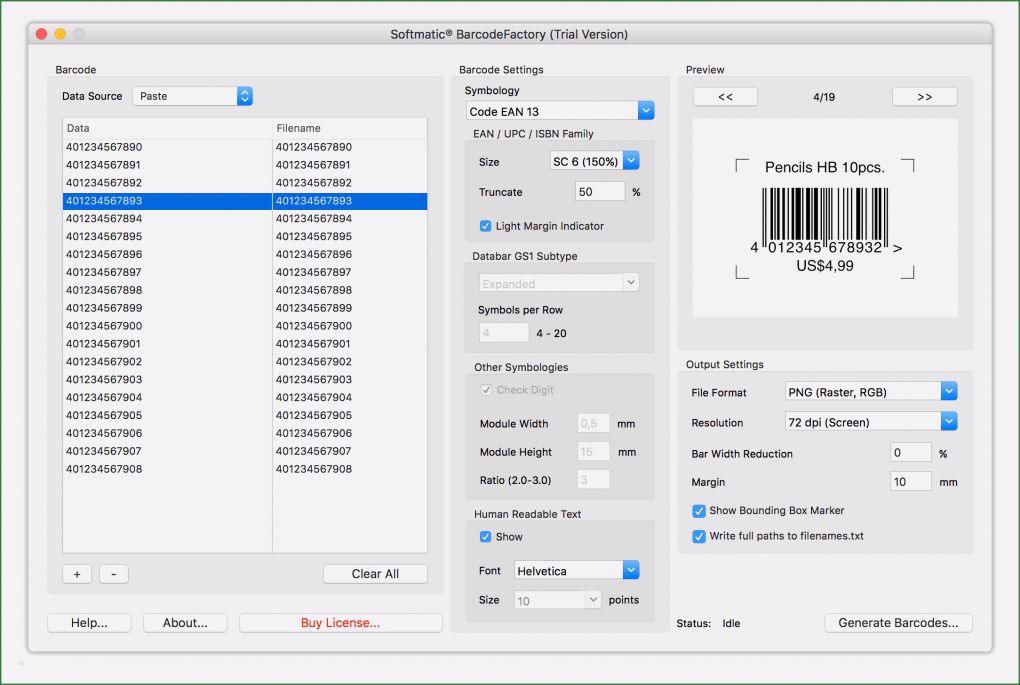Open the Resolution dropdown set to 72 dpi

click(869, 421)
